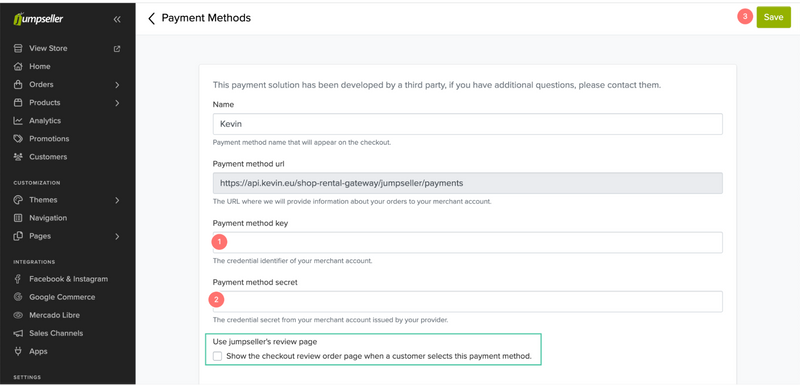Select the Analytics chart icon
The height and width of the screenshot is (385, 800).
[18, 121]
